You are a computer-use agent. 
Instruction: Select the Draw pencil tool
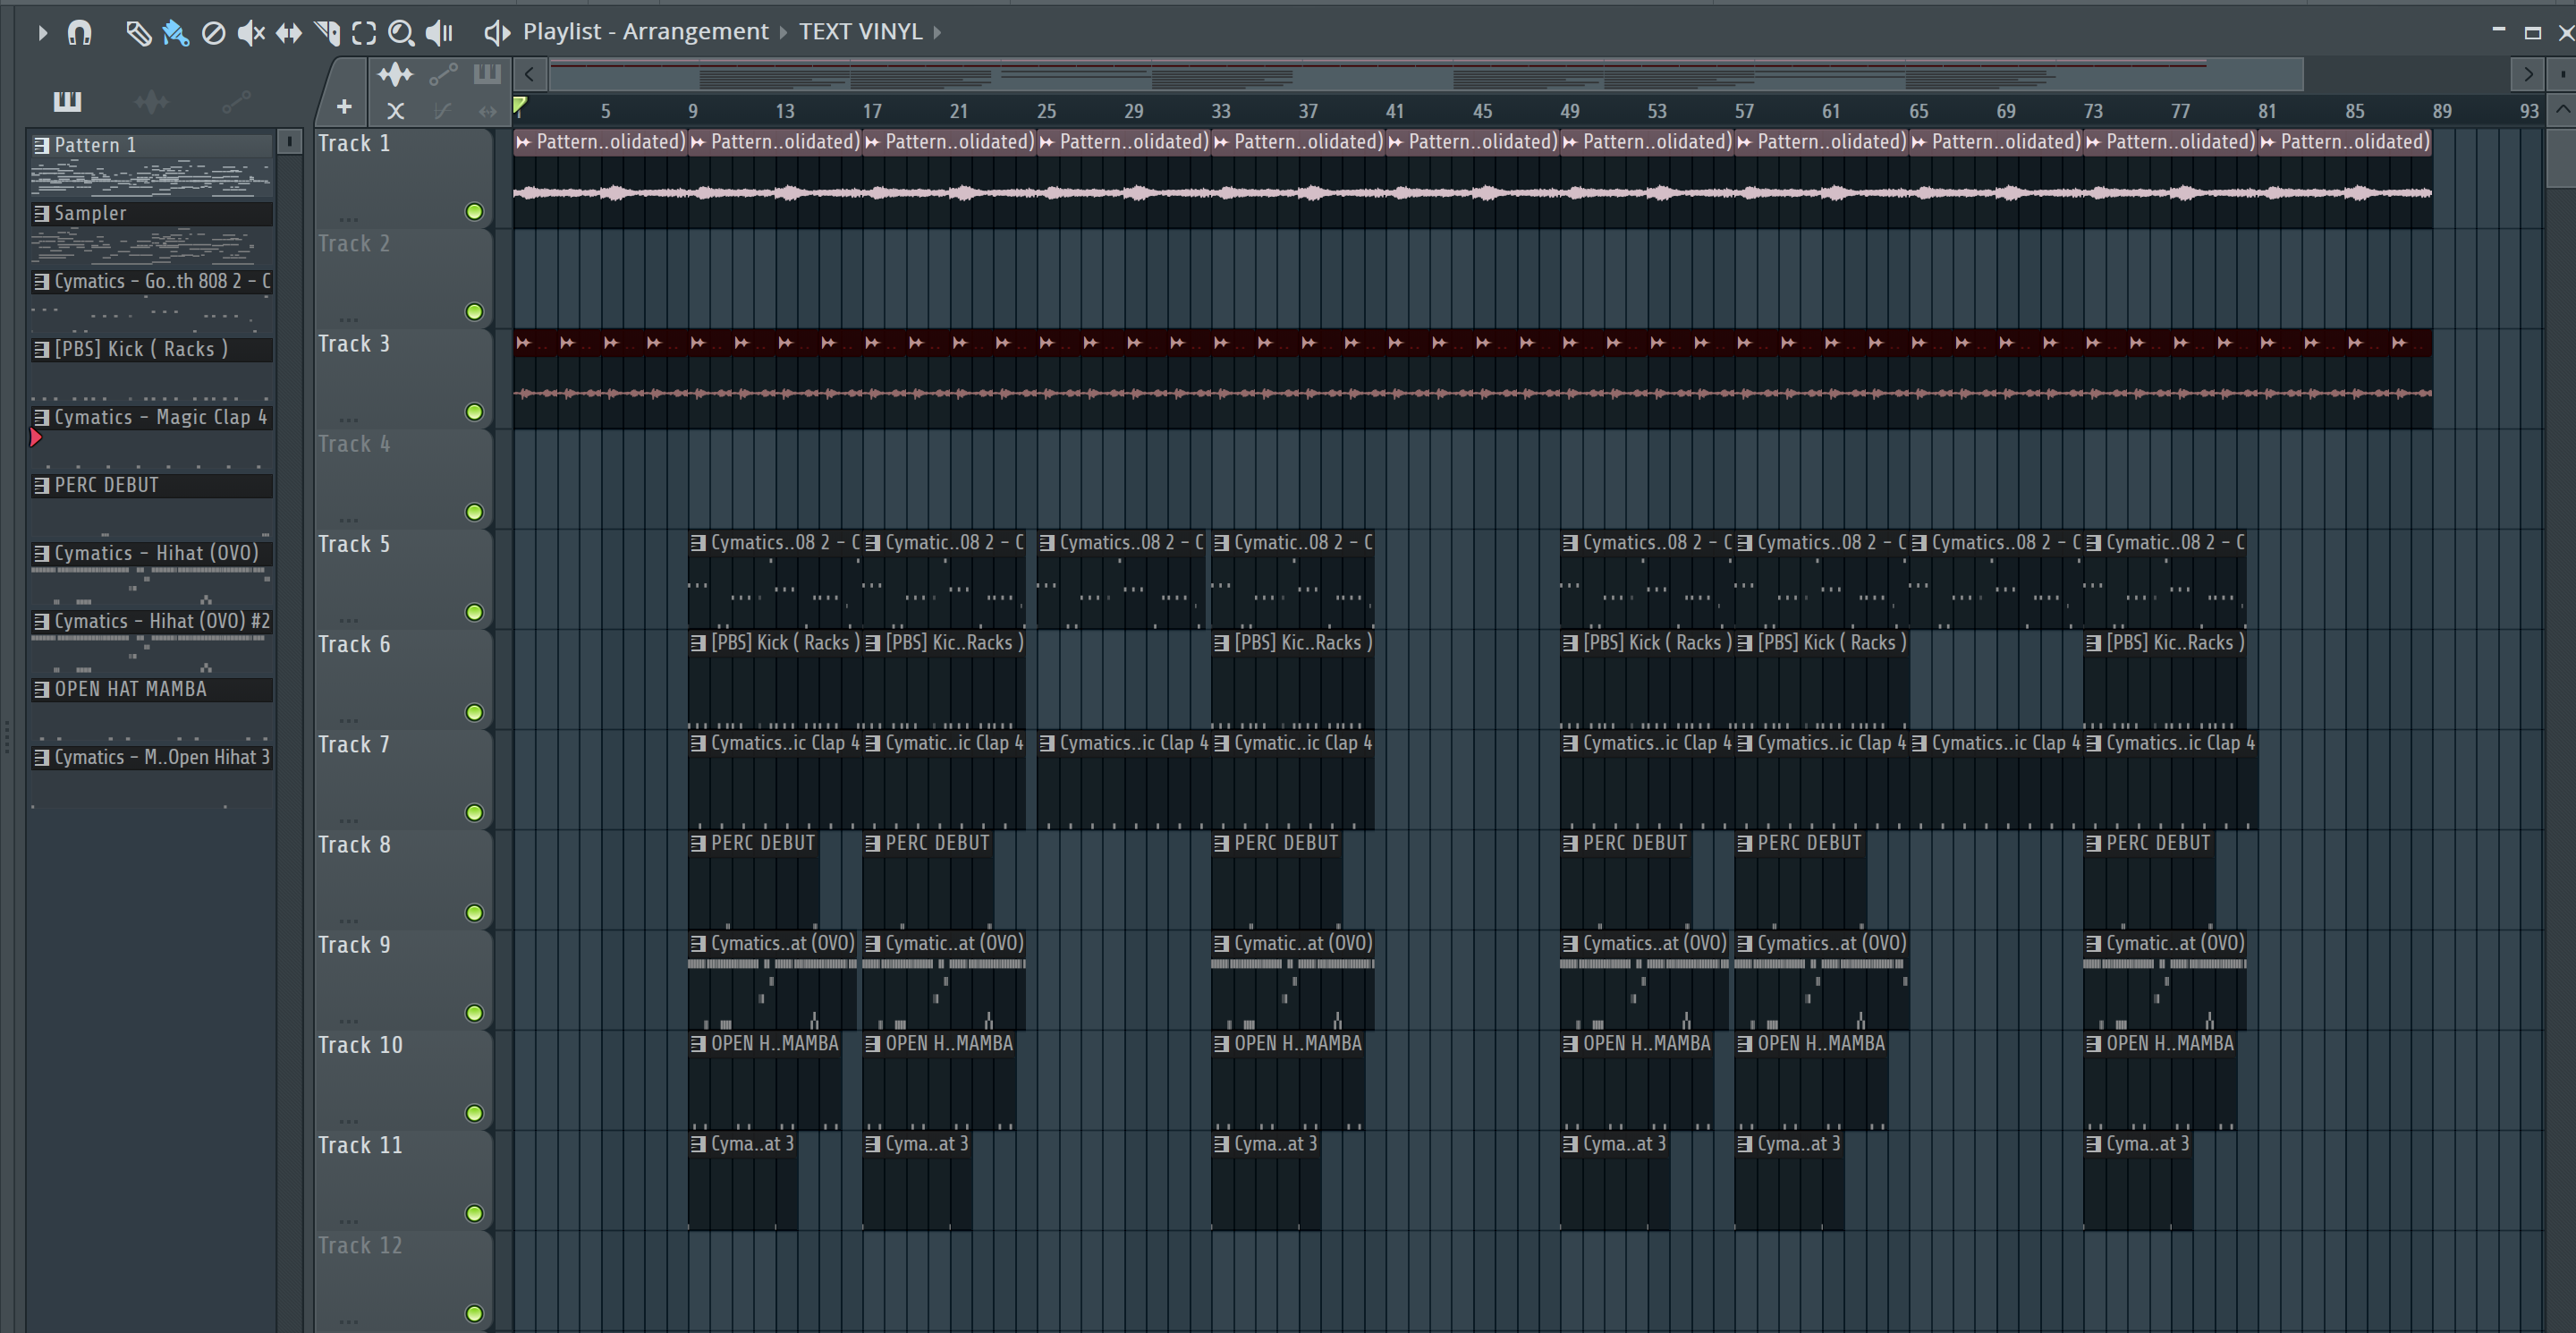click(138, 33)
